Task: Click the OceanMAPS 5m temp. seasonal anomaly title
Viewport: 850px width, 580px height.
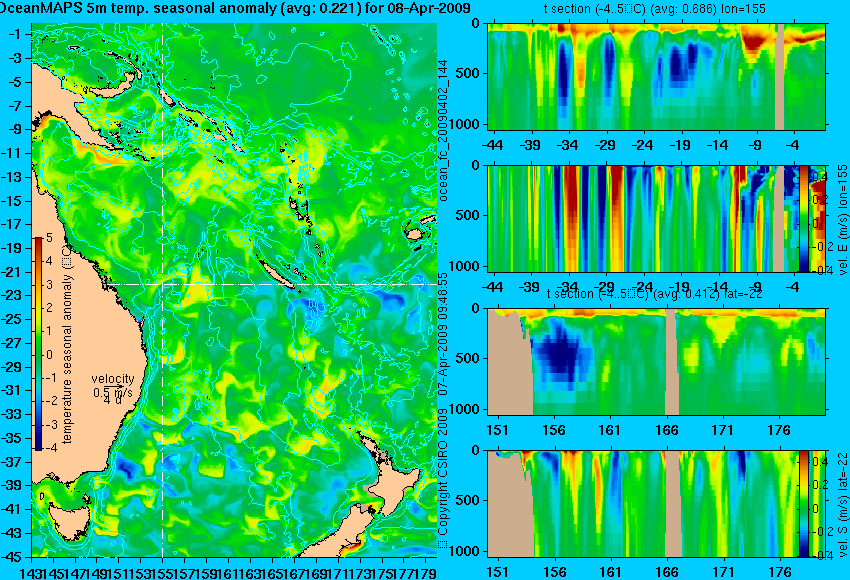Action: [x=235, y=9]
